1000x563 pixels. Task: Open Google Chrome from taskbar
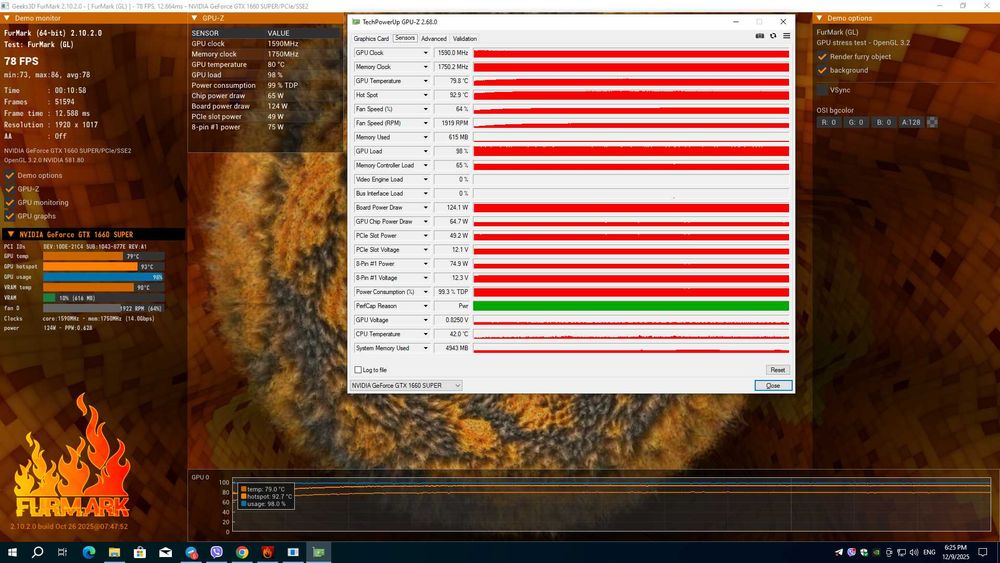click(242, 552)
